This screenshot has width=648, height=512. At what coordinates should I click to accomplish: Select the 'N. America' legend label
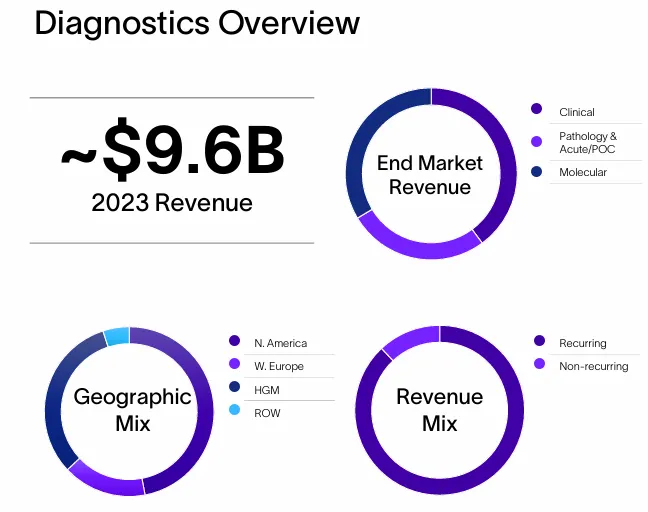(281, 343)
